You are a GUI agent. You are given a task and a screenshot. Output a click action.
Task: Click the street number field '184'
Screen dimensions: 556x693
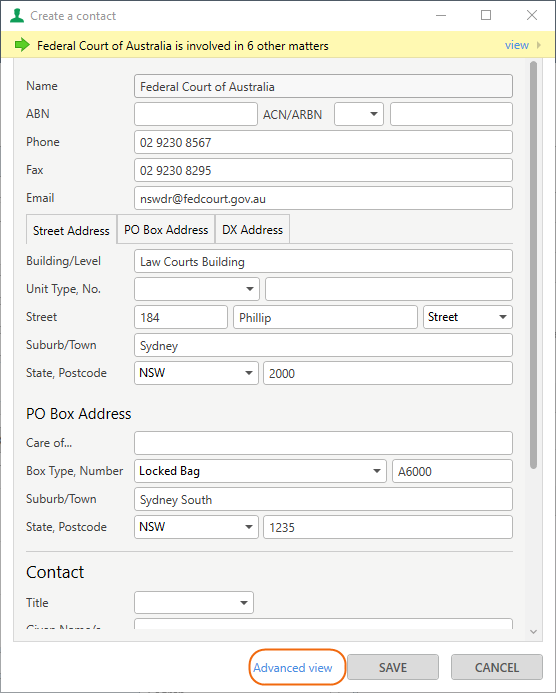pos(181,317)
